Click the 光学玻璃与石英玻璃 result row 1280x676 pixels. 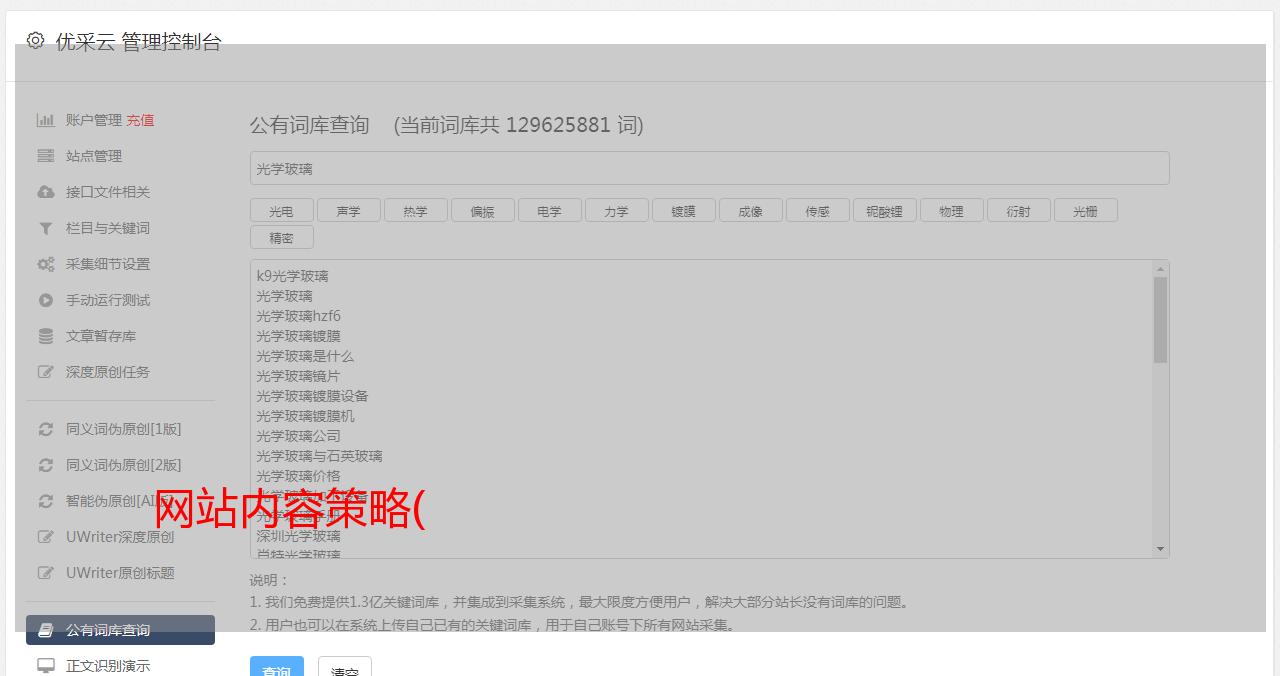click(319, 456)
